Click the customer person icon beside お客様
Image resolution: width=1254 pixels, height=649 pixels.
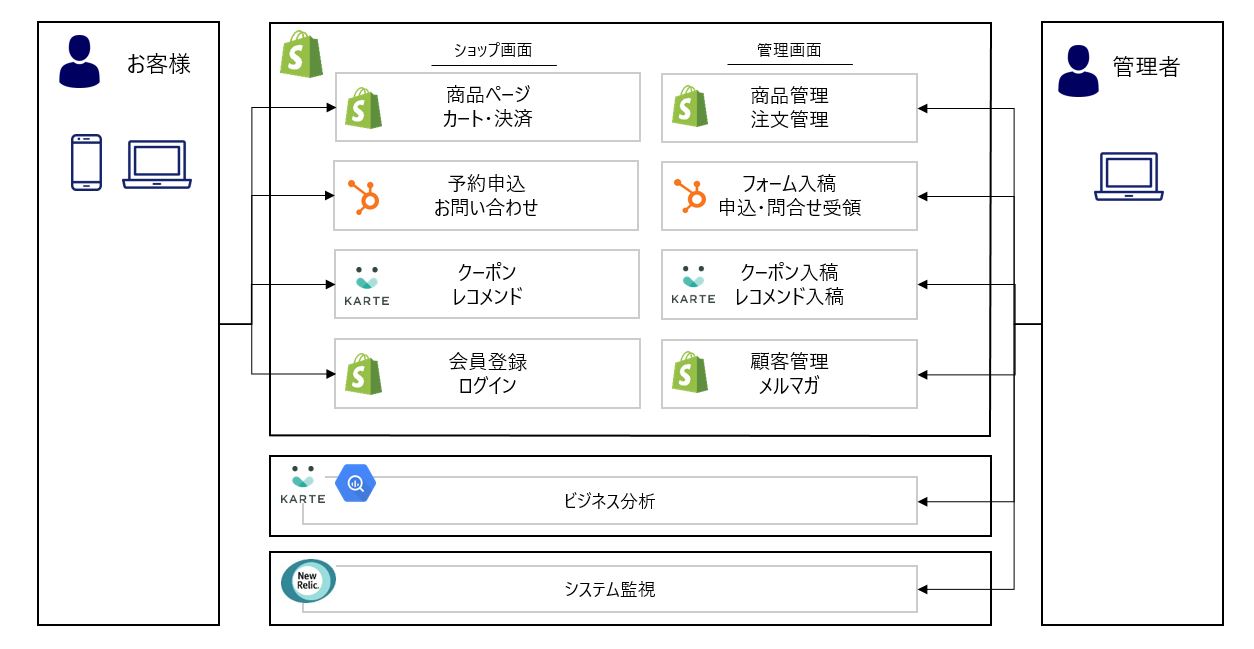click(x=81, y=63)
